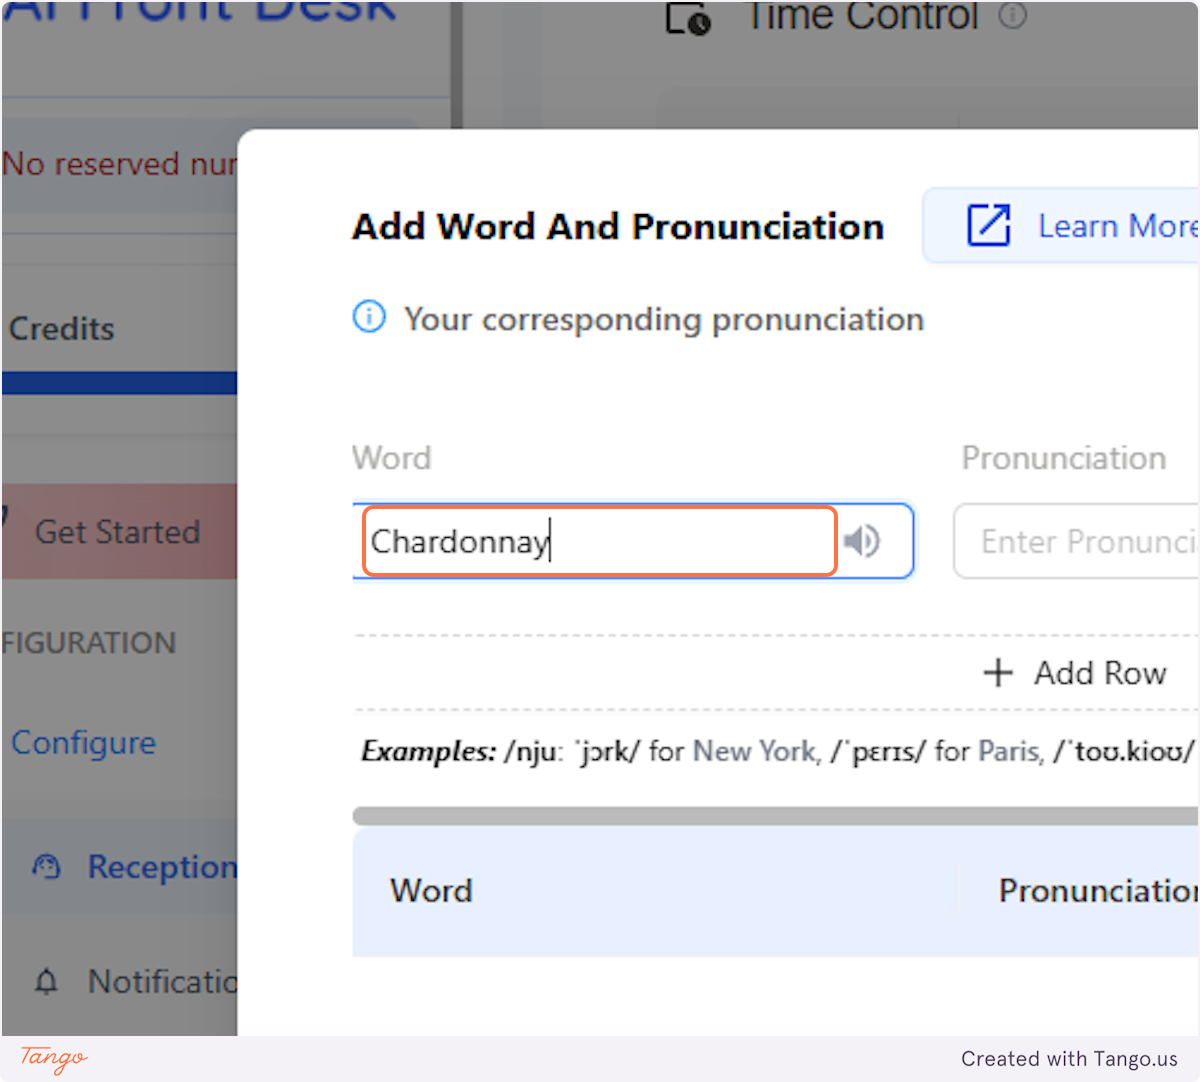Viewport: 1200px width, 1082px height.
Task: Click the horizontal scrollbar above the word table
Action: pyautogui.click(x=775, y=815)
